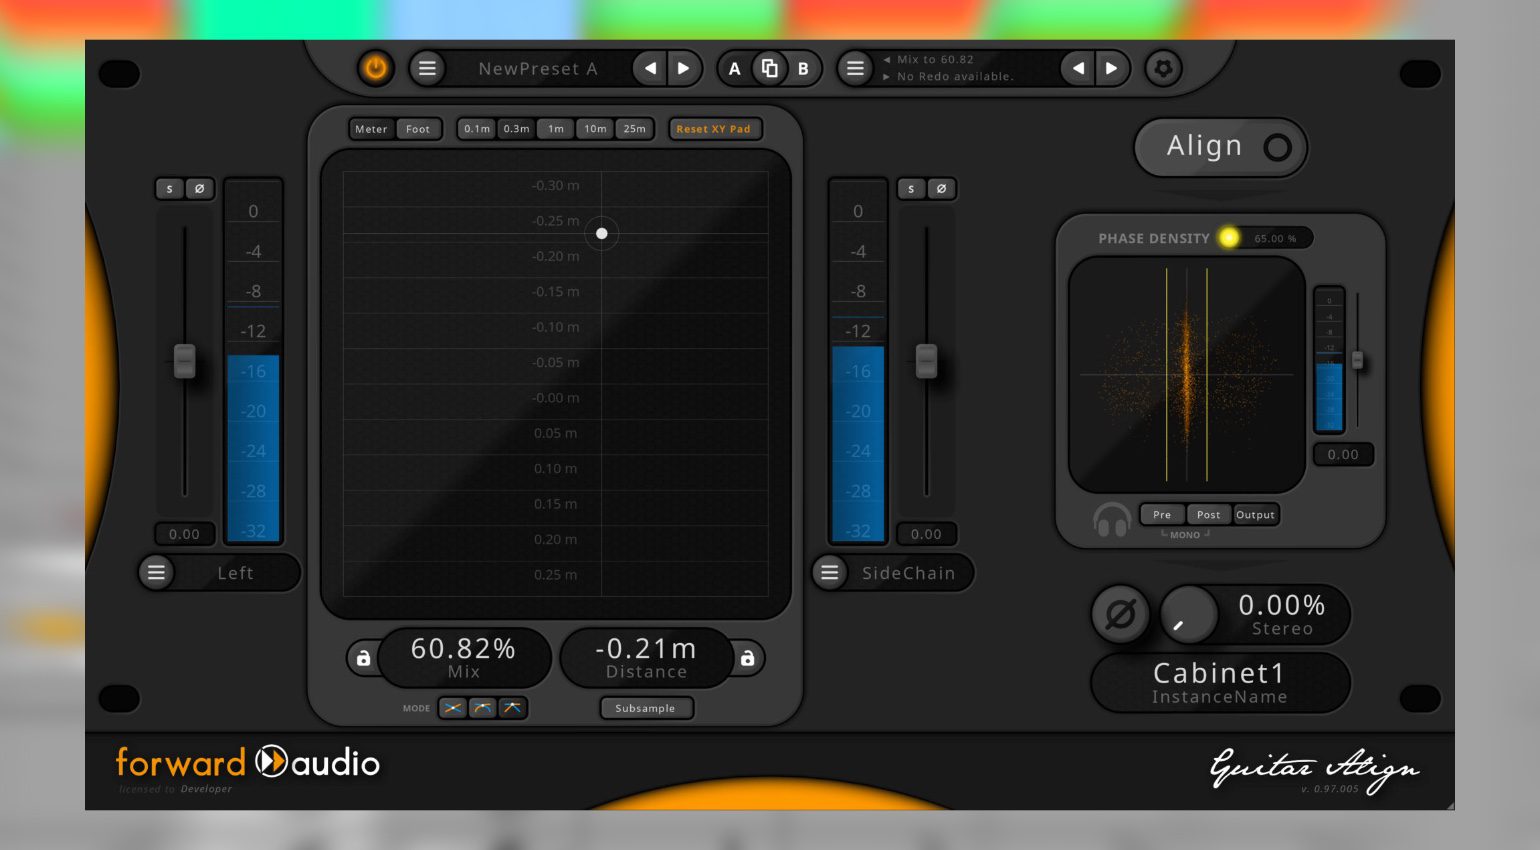This screenshot has height=850, width=1540.
Task: Toggle the orange plugin power button
Action: (376, 68)
